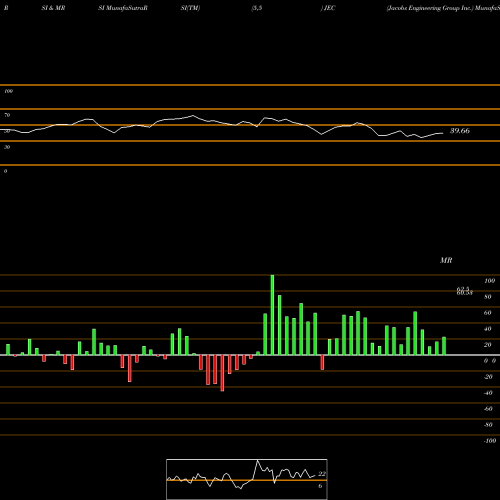Image resolution: width=500 pixels, height=500 pixels.
Task: Click the 'SI MunafaSutraR' header text
Action: (x=123, y=8)
